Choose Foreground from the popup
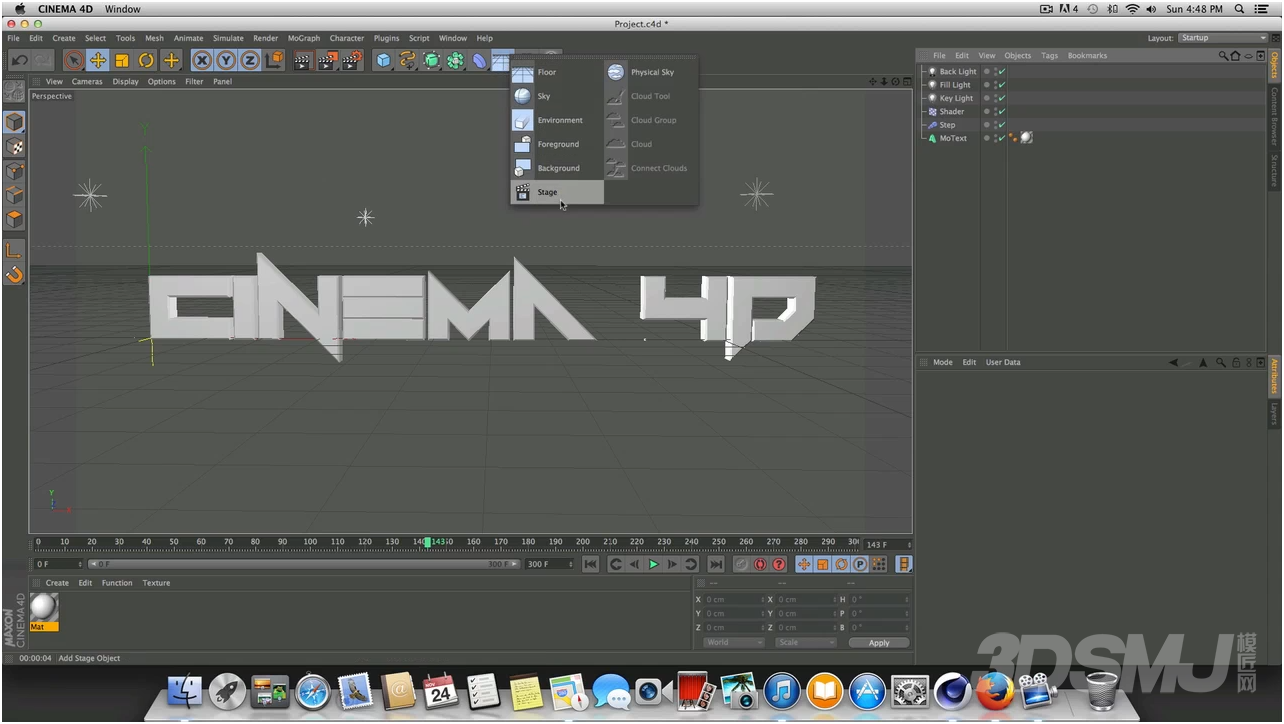The image size is (1284, 724). pyautogui.click(x=557, y=144)
